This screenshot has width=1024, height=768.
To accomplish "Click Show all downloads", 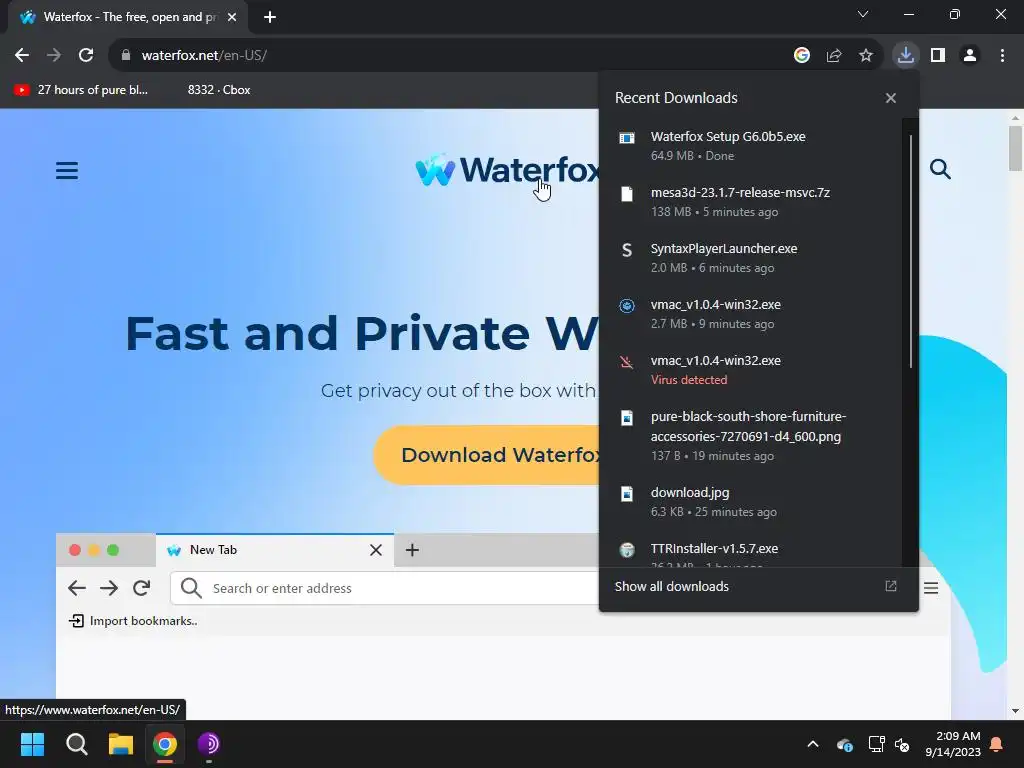I will pyautogui.click(x=671, y=586).
